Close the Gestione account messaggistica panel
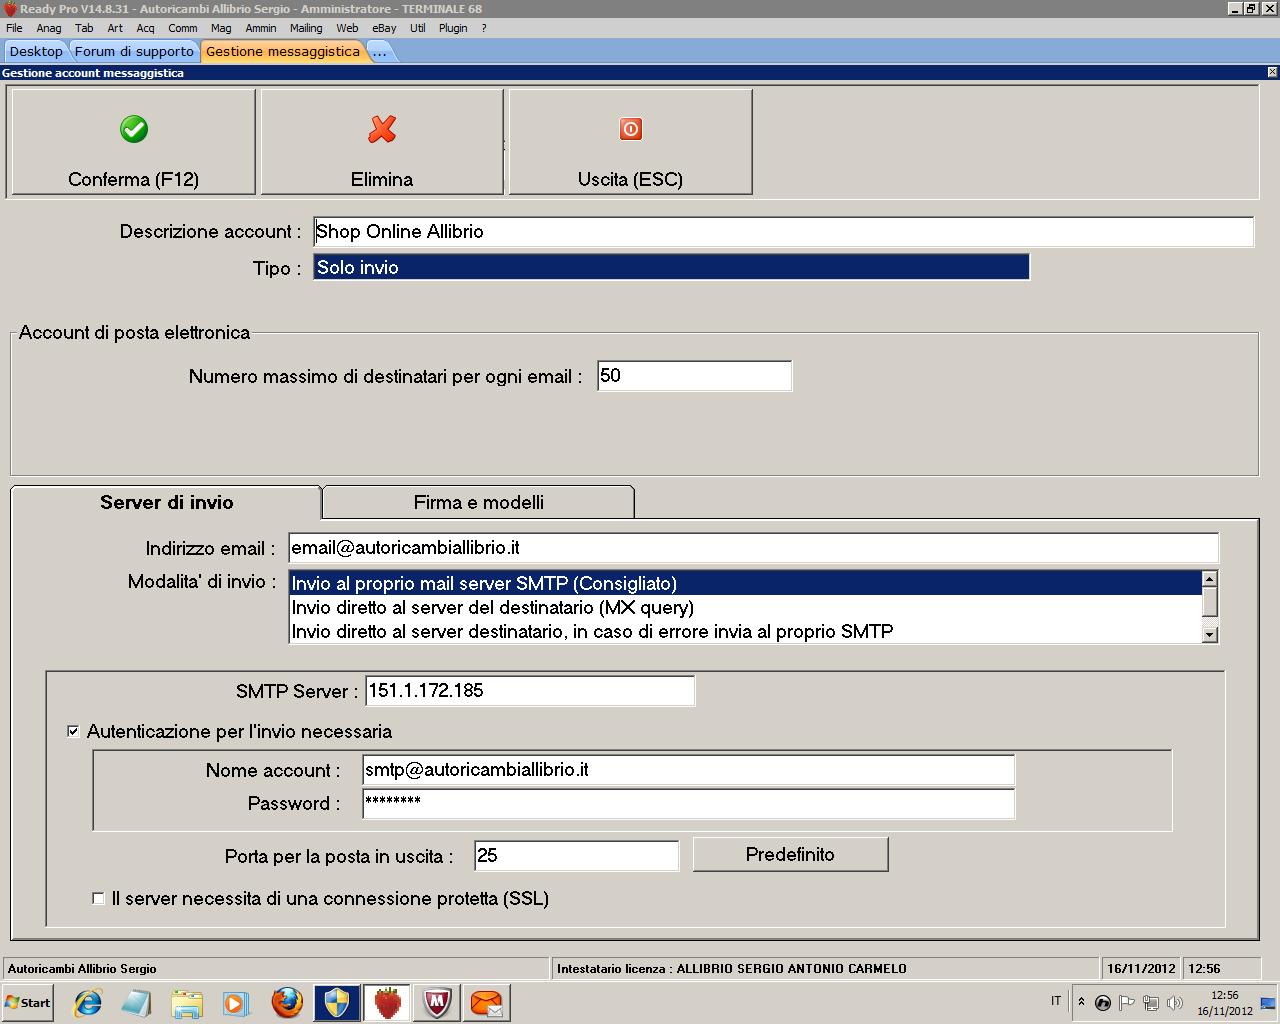1280x1024 pixels. click(1272, 72)
